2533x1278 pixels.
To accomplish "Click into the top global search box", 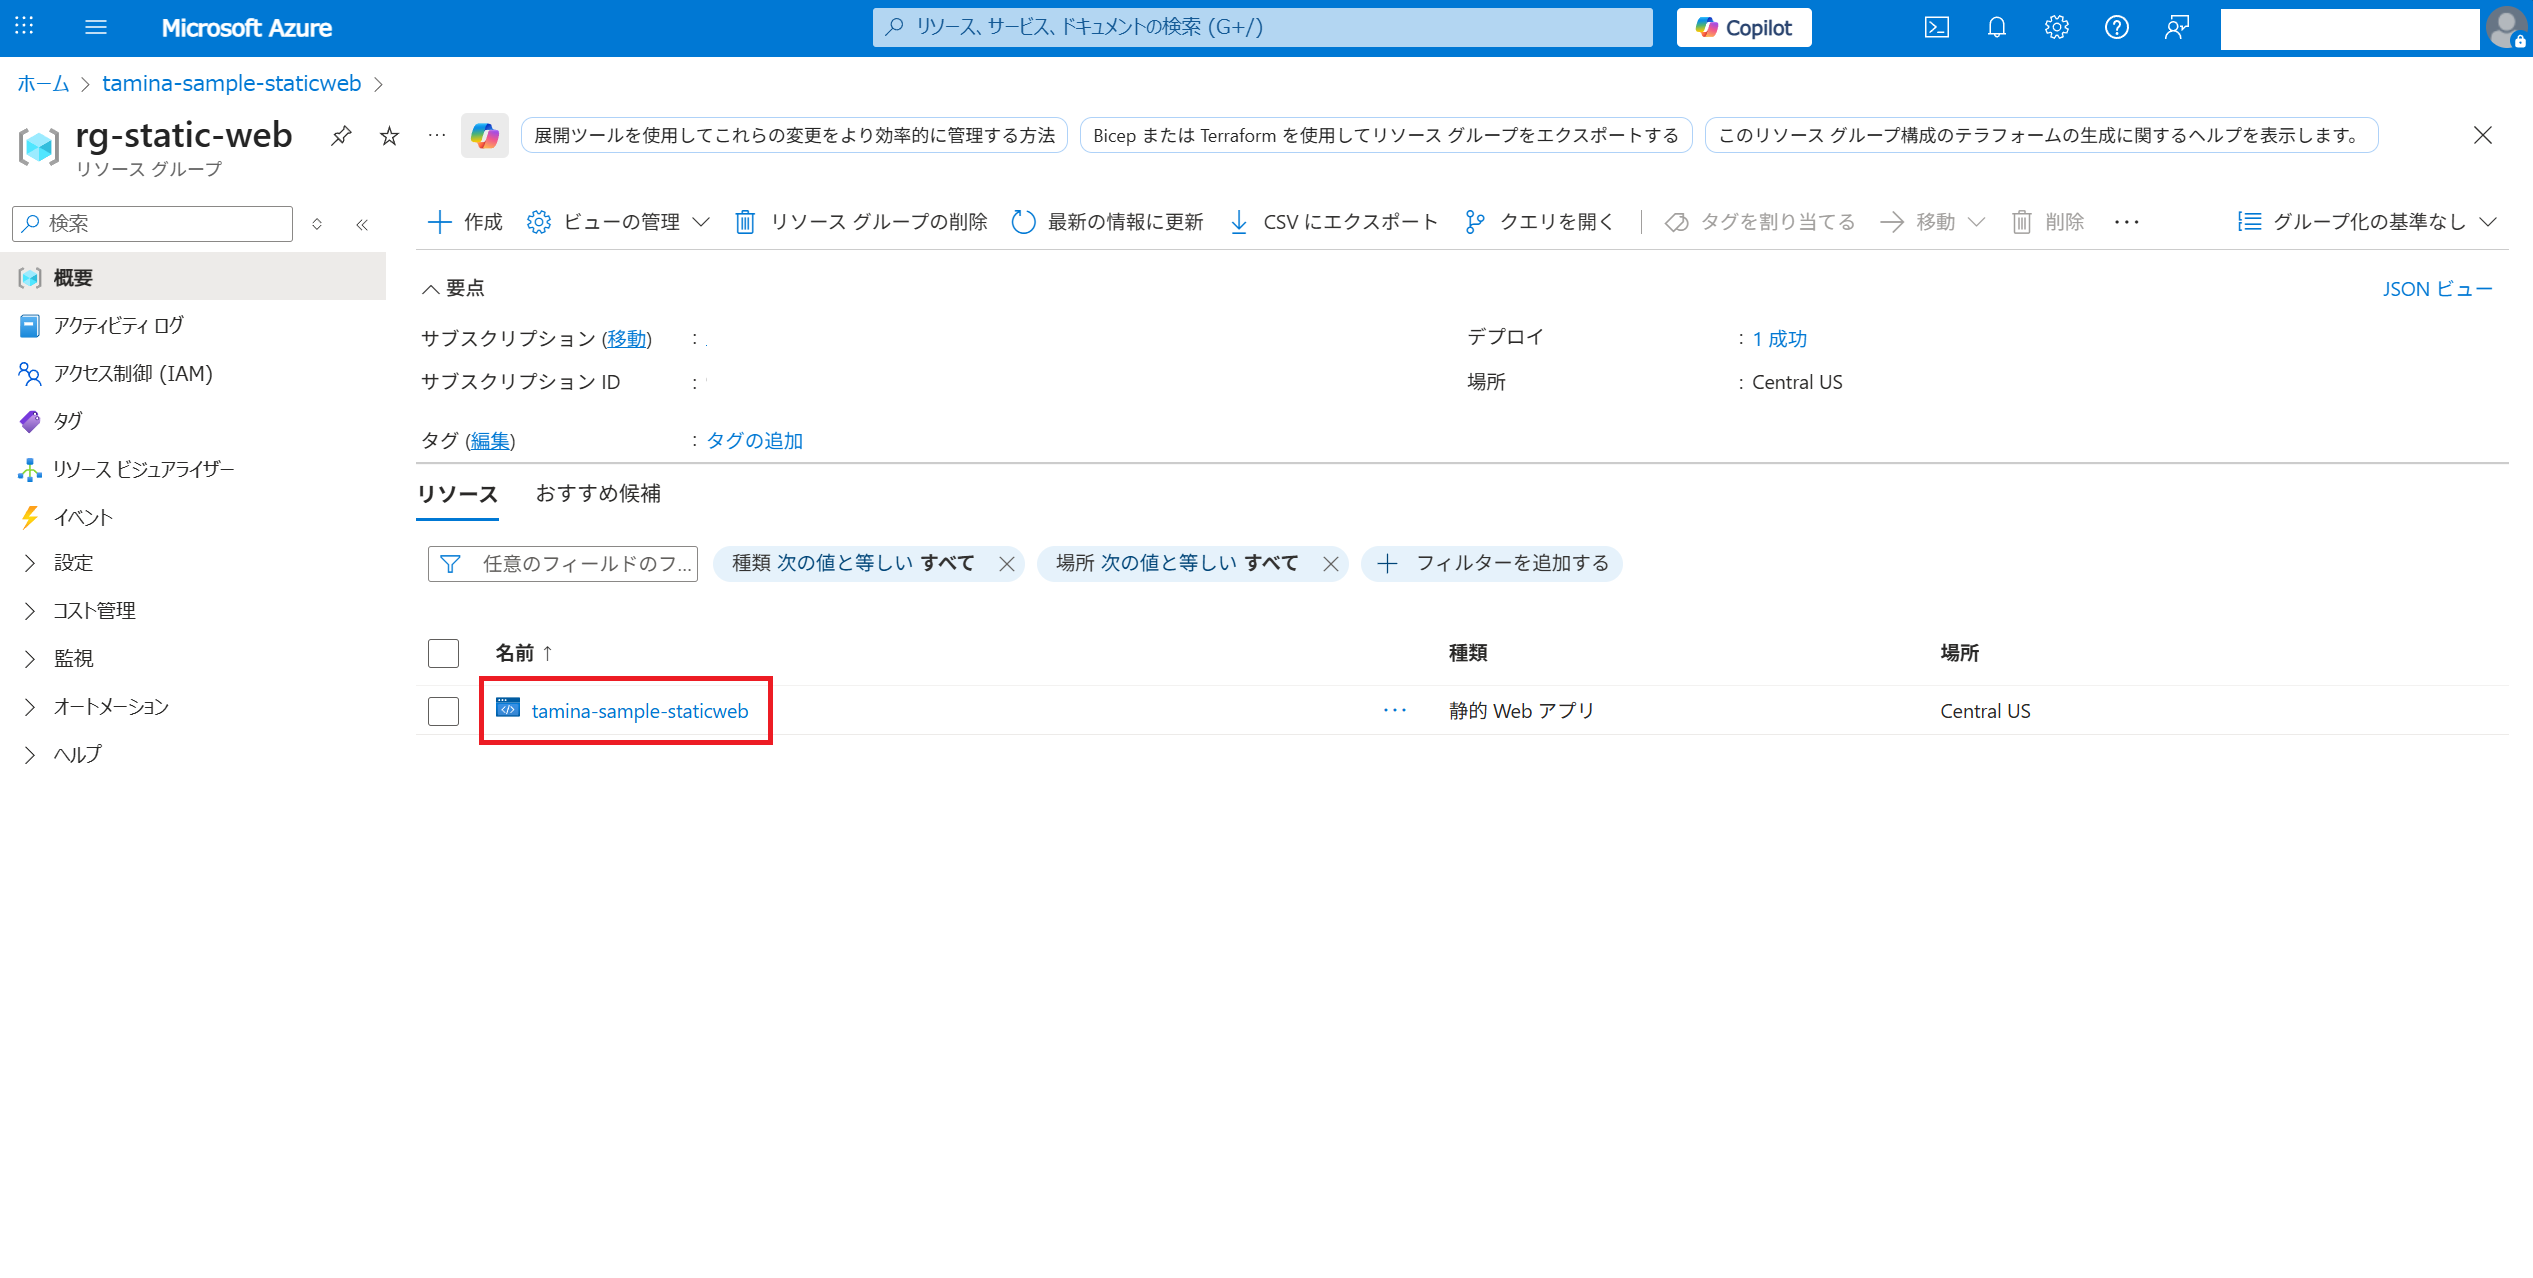I will [x=1262, y=27].
